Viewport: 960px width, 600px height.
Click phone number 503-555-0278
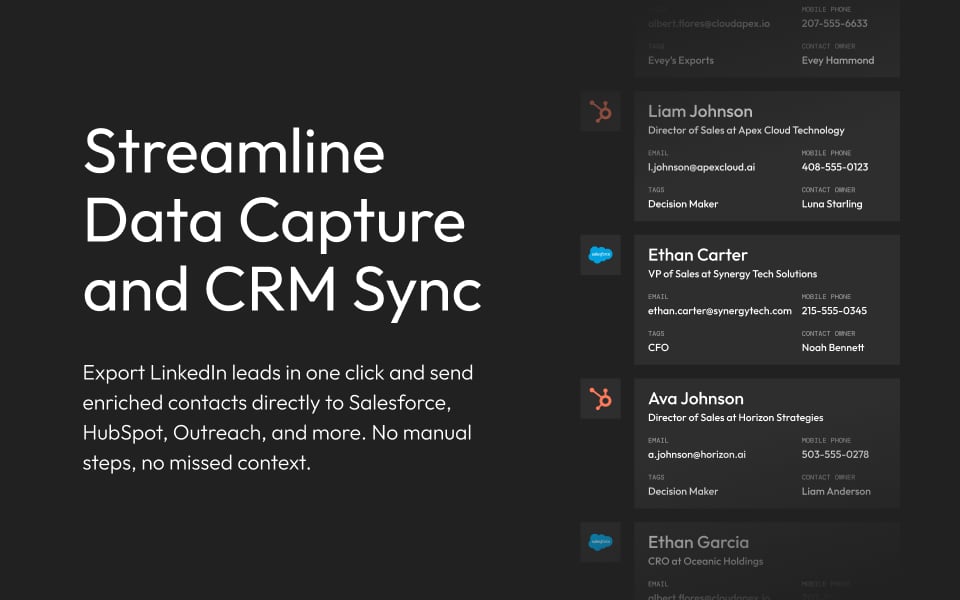(x=835, y=454)
